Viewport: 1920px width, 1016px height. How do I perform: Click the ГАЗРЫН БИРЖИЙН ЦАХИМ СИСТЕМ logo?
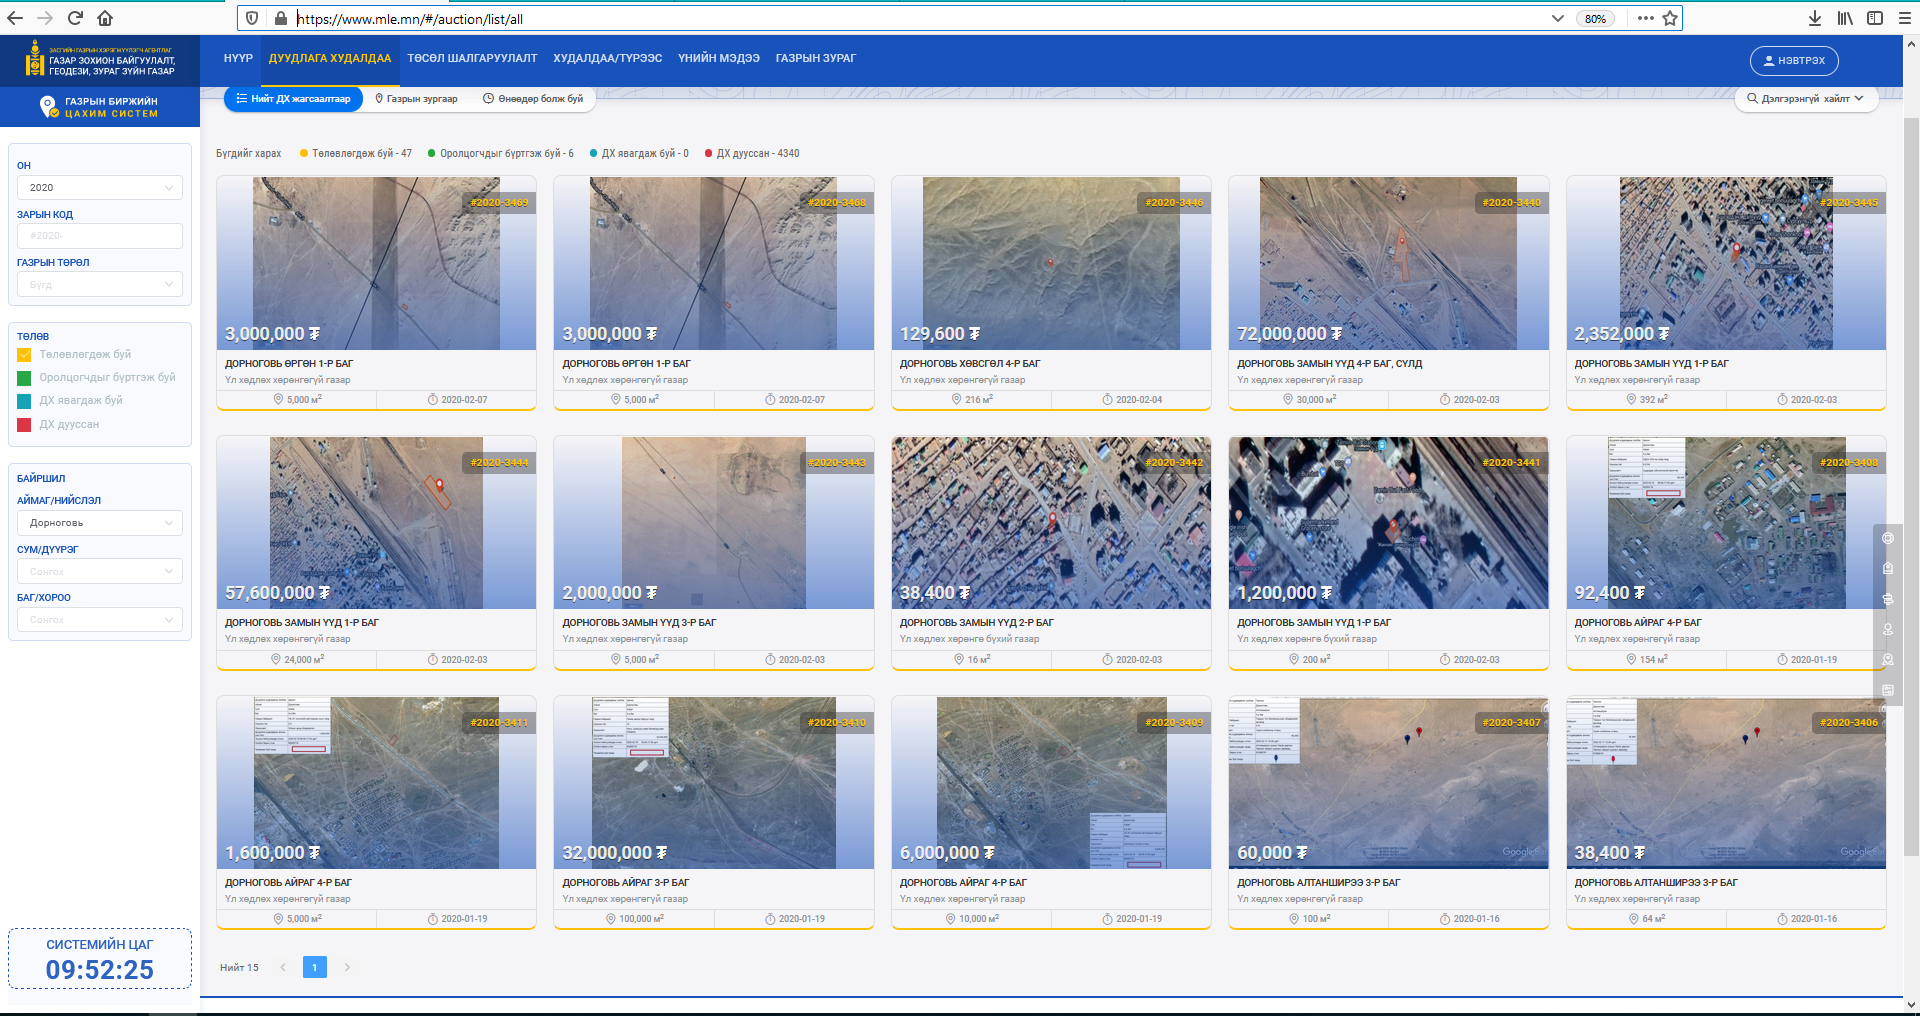[100, 107]
